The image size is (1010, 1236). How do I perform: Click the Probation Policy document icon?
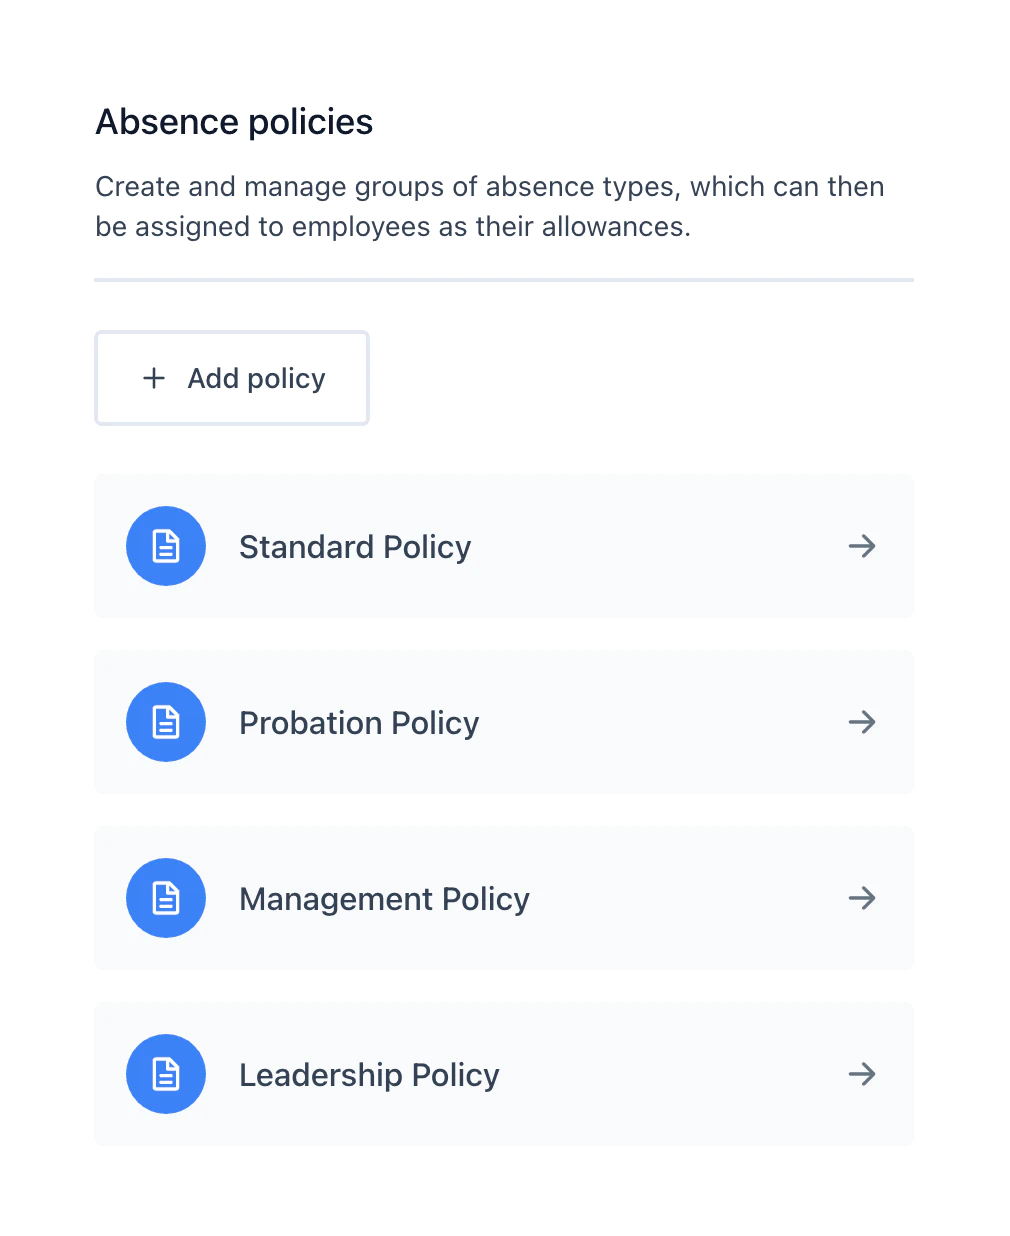[x=166, y=722]
